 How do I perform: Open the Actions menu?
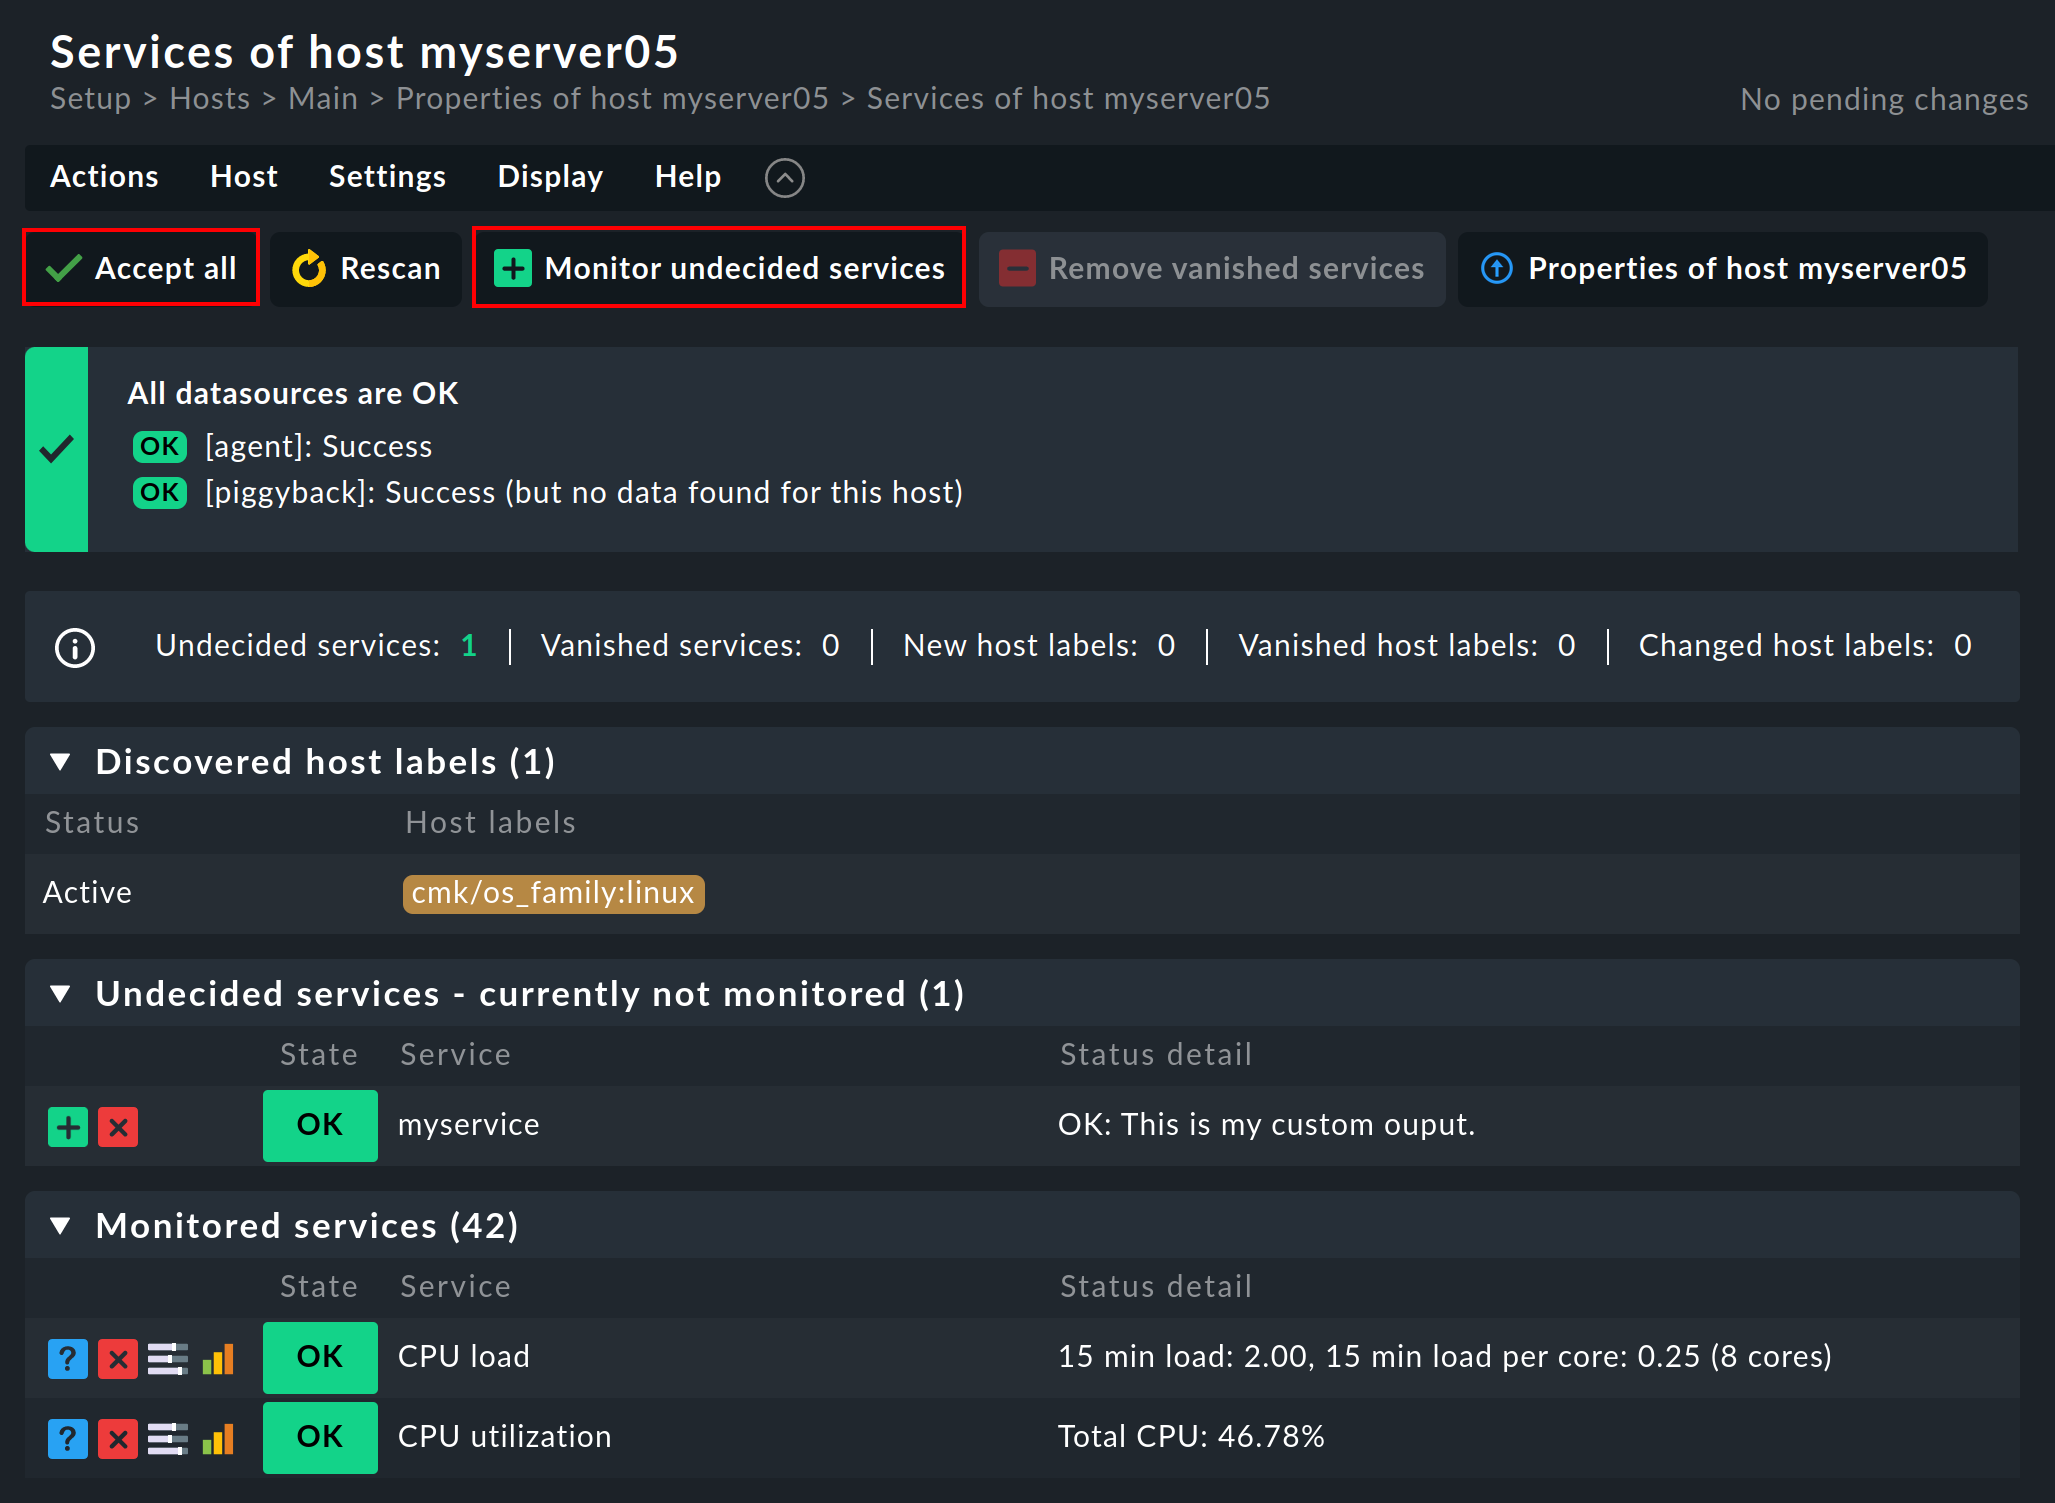click(104, 177)
